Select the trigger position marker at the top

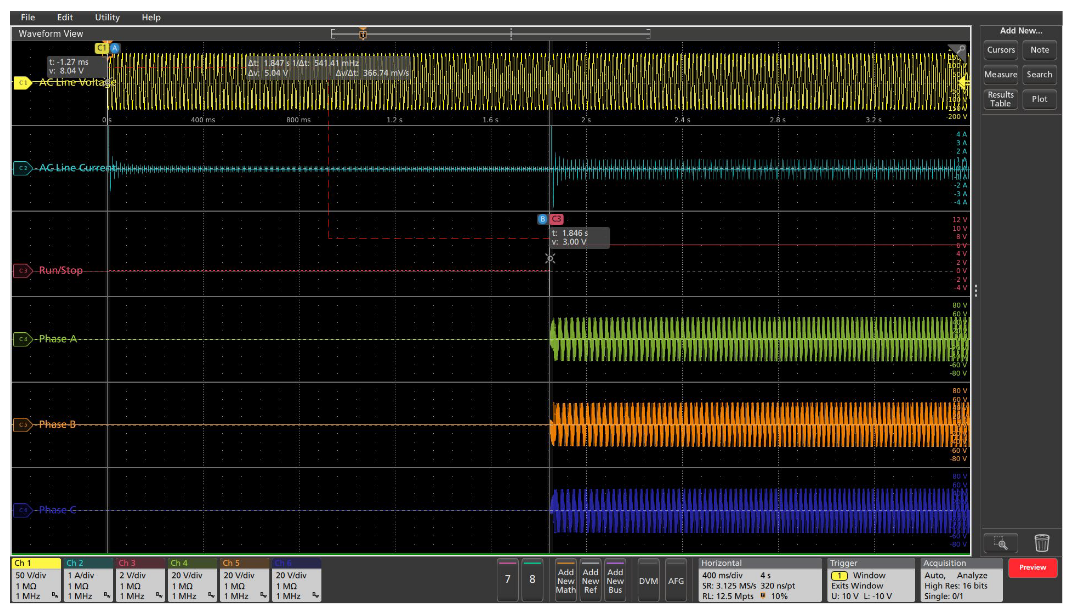(363, 34)
